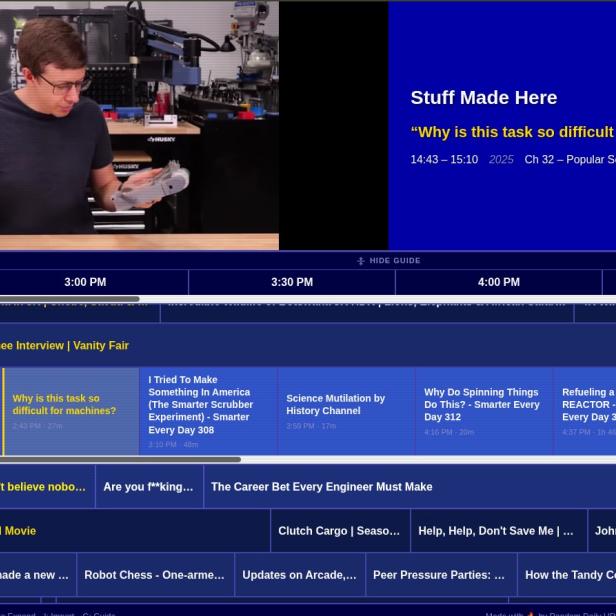The image size is (616, 616).
Task: Click the 'Ch 32 – Popular S...' channel label
Action: [570, 160]
